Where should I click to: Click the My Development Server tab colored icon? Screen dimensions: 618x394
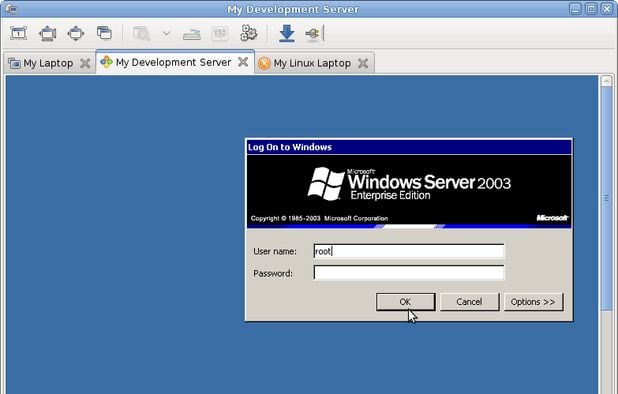[106, 62]
